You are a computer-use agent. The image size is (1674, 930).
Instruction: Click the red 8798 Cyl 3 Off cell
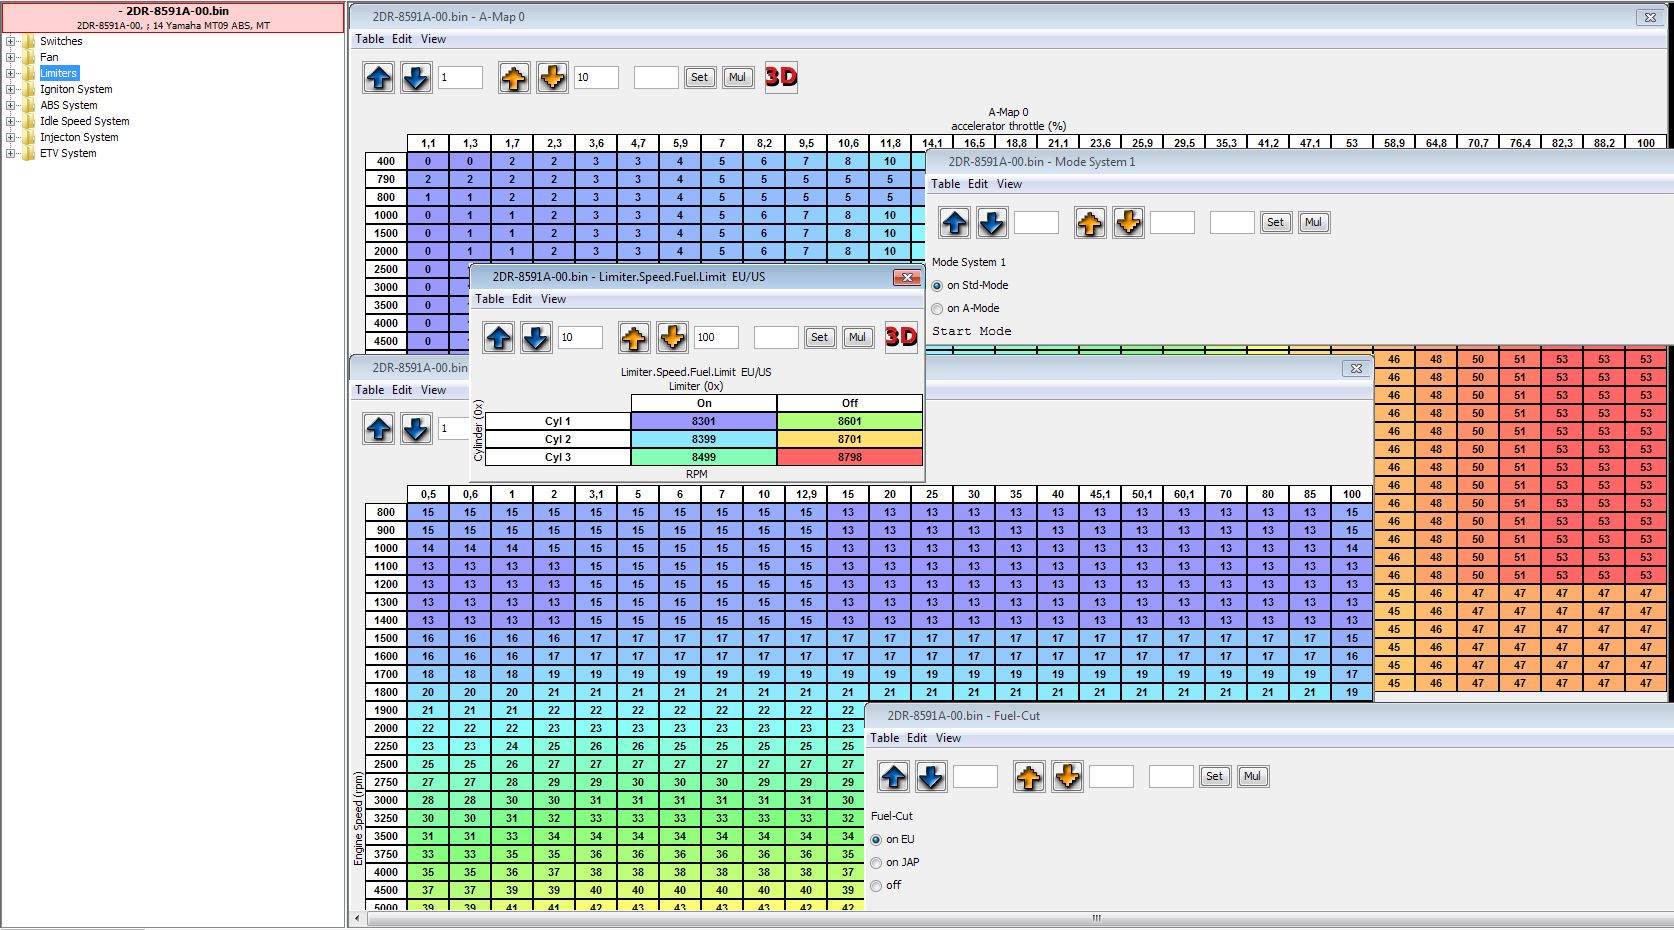849,457
